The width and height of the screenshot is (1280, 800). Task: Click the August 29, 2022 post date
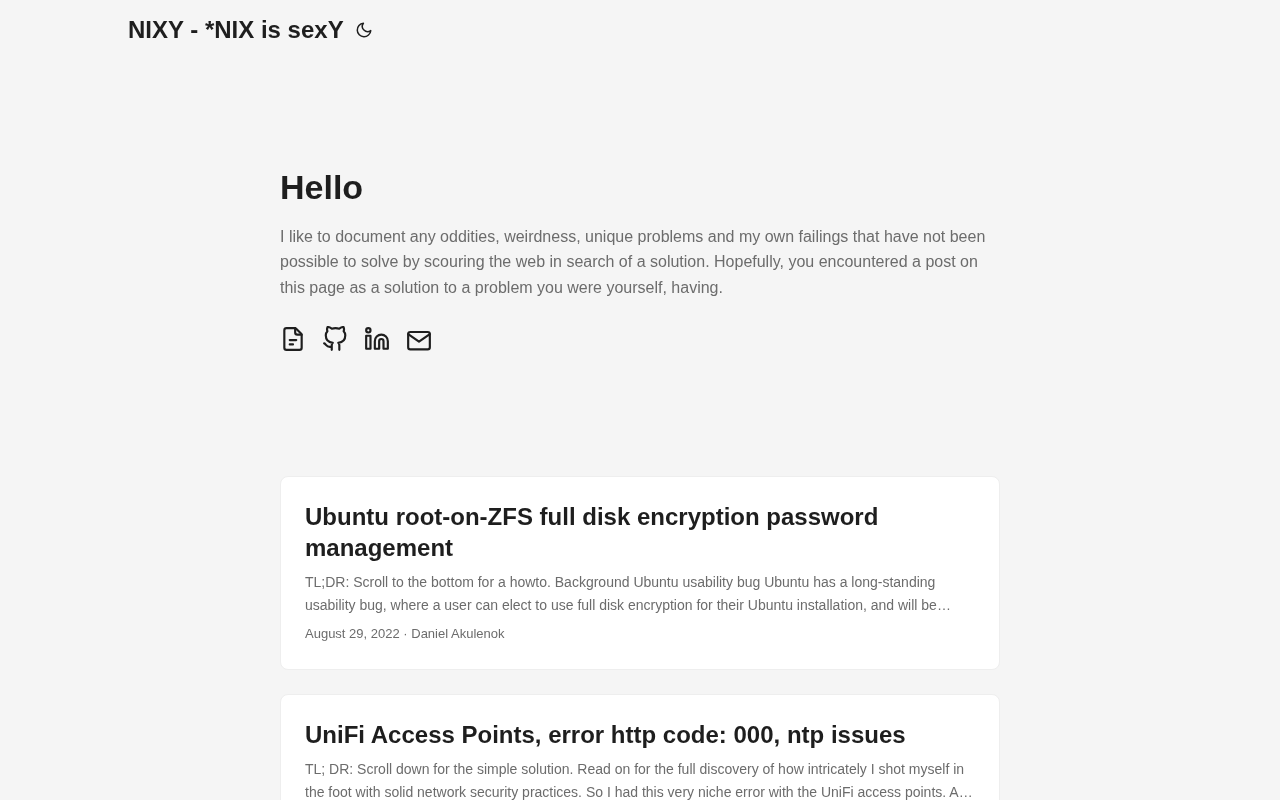pos(352,634)
